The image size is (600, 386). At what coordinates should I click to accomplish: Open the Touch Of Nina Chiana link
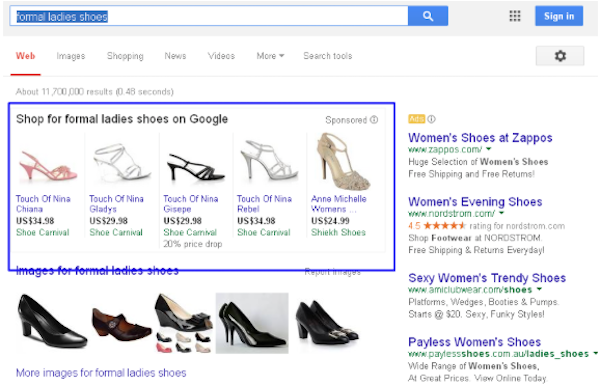pos(43,204)
